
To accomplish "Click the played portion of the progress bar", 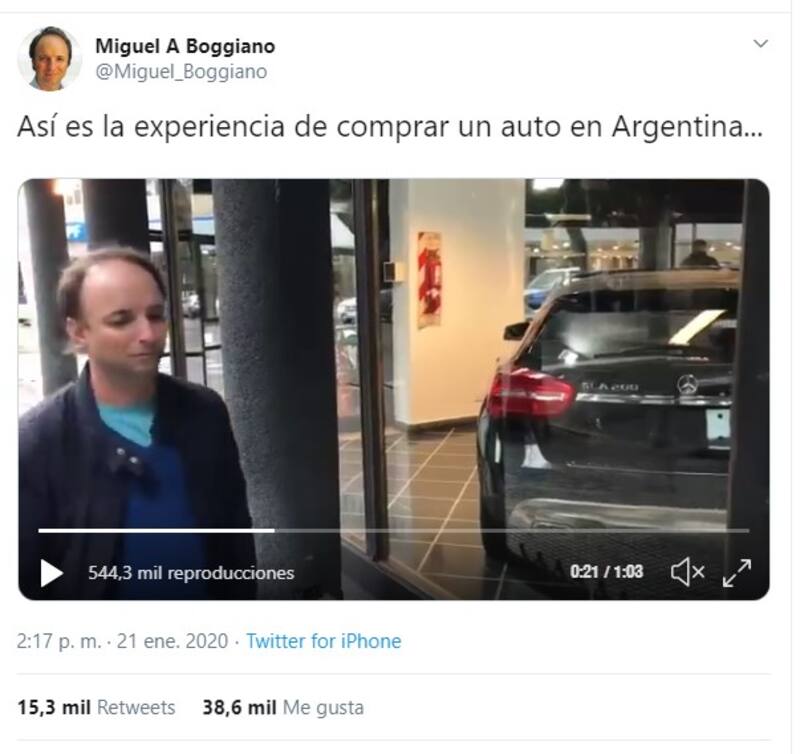I will tap(156, 531).
